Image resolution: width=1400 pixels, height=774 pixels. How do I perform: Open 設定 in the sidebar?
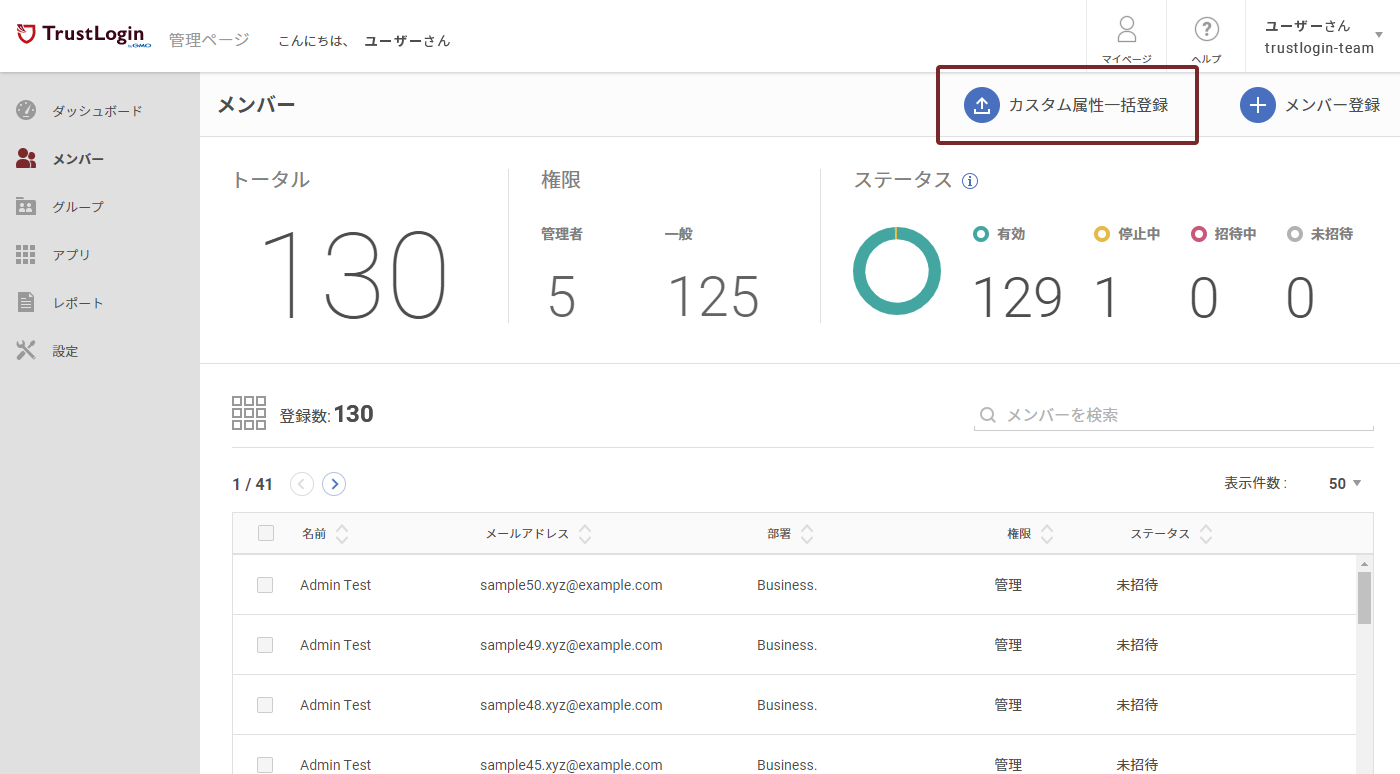[x=66, y=351]
